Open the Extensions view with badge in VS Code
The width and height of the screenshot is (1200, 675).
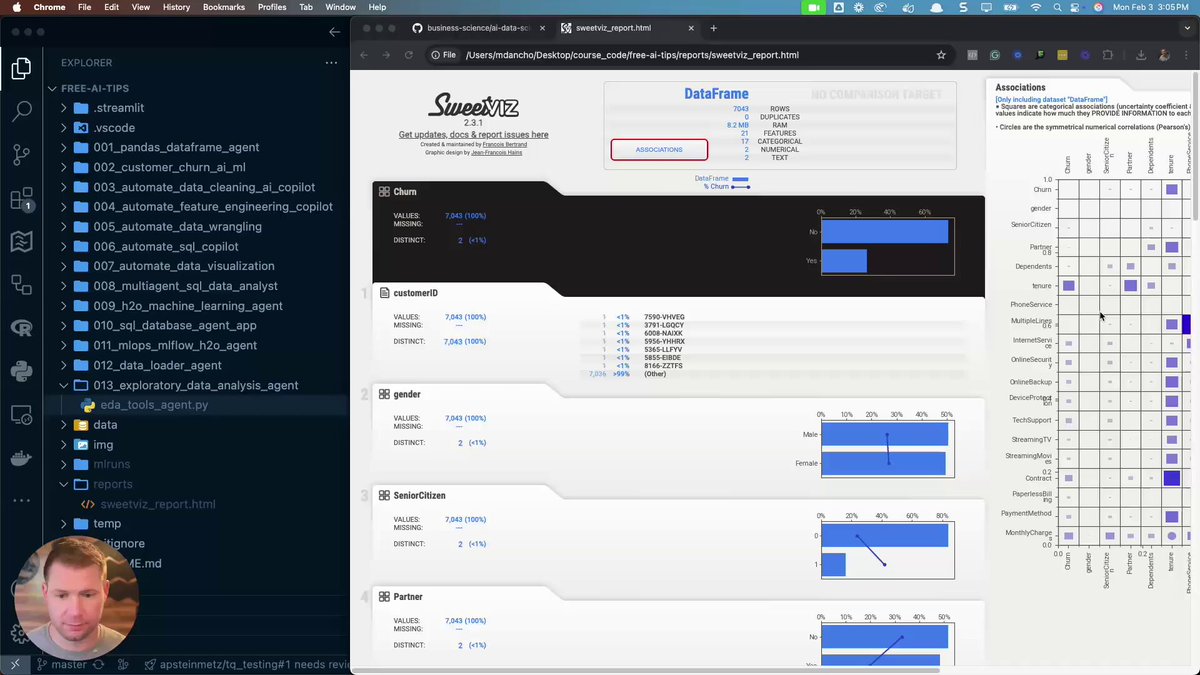point(21,199)
